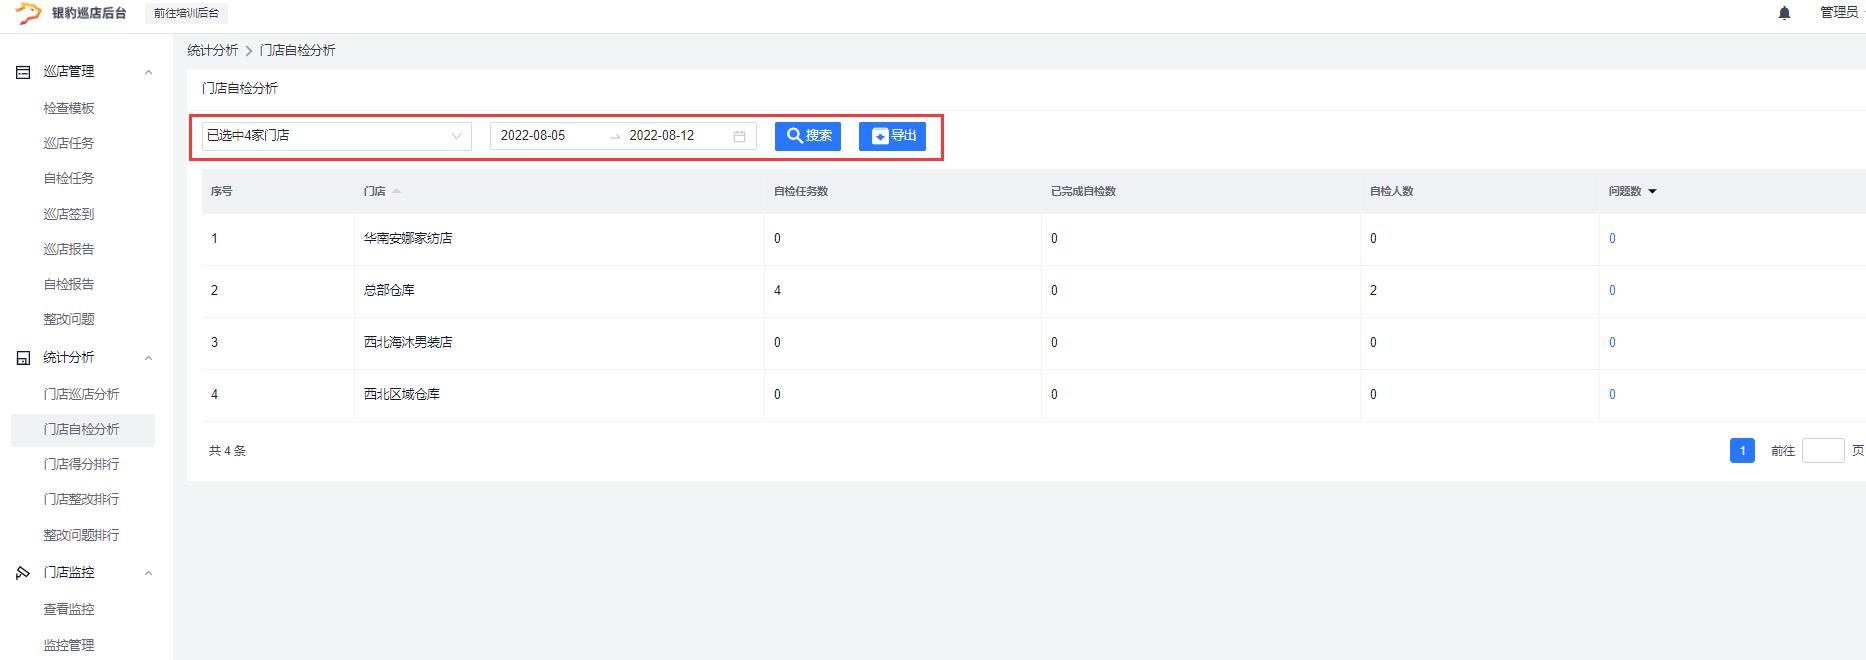The image size is (1866, 660).
Task: Click the page-jump input field
Action: pyautogui.click(x=1822, y=451)
